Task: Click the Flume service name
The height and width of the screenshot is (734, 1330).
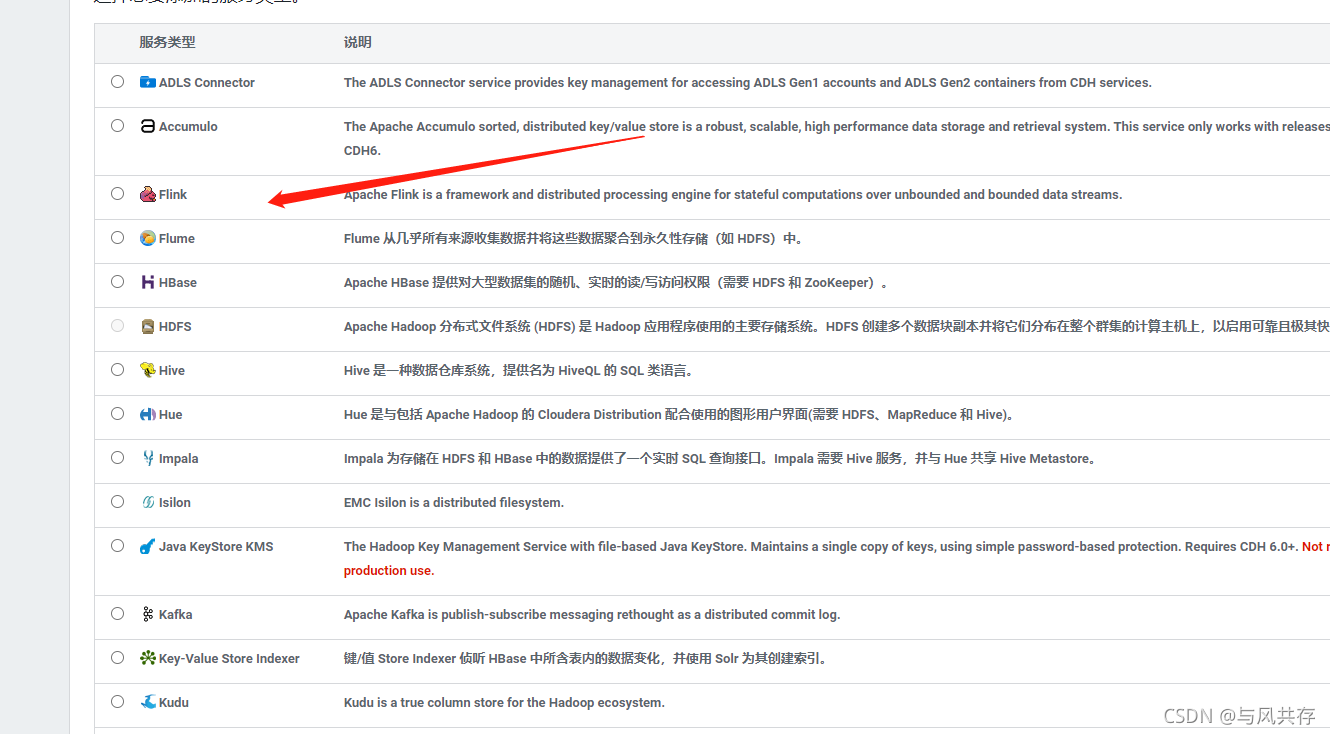Action: pos(177,239)
